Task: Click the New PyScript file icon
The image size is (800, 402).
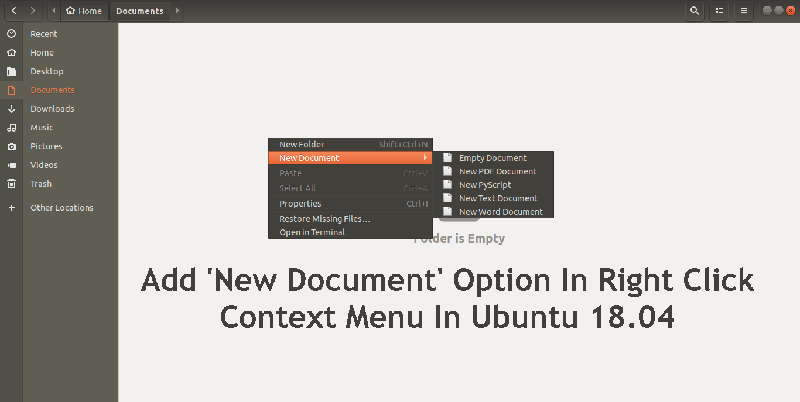Action: pos(447,184)
